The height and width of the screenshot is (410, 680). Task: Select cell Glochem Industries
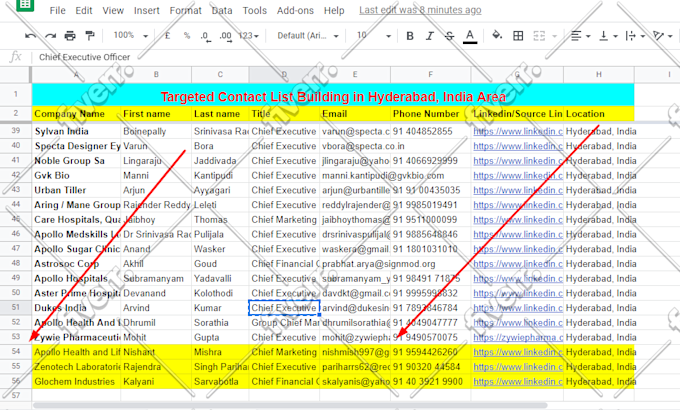pyautogui.click(x=76, y=381)
